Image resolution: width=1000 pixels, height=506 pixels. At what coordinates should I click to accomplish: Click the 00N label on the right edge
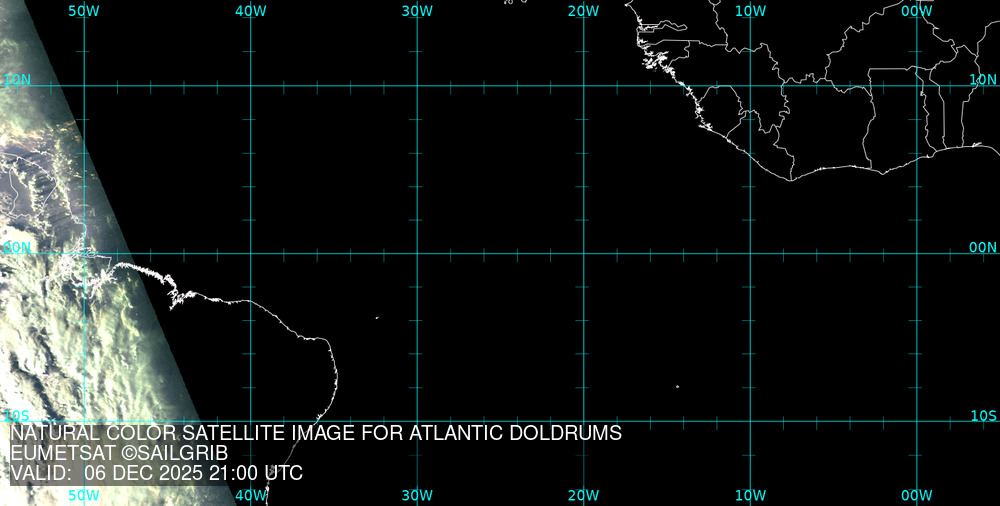pos(983,247)
